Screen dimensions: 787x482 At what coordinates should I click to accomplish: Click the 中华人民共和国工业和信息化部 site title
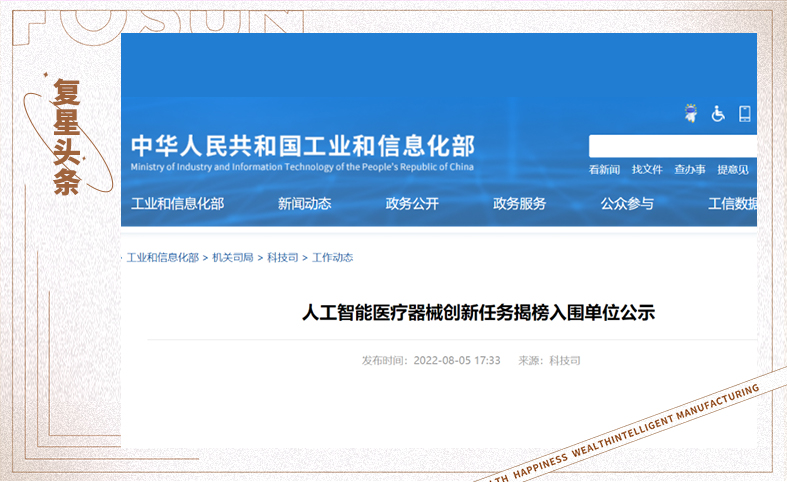pyautogui.click(x=302, y=146)
